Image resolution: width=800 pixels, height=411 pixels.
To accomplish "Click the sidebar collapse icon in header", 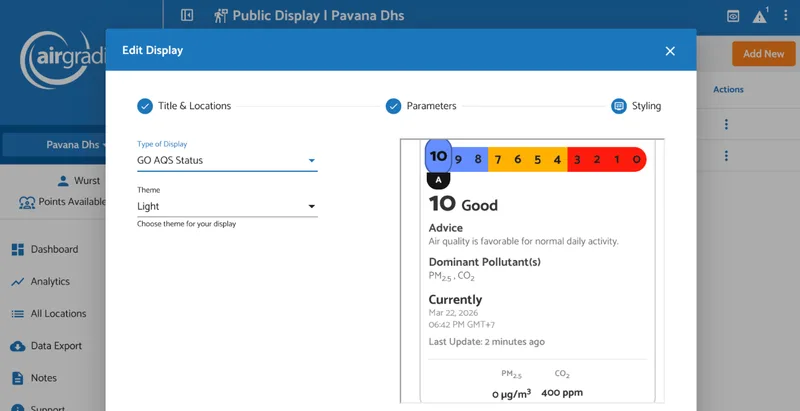I will pos(187,16).
